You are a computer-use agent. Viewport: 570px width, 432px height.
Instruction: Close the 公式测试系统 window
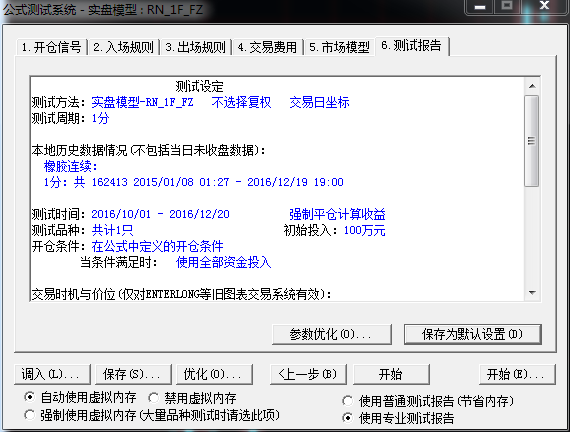(x=544, y=6)
